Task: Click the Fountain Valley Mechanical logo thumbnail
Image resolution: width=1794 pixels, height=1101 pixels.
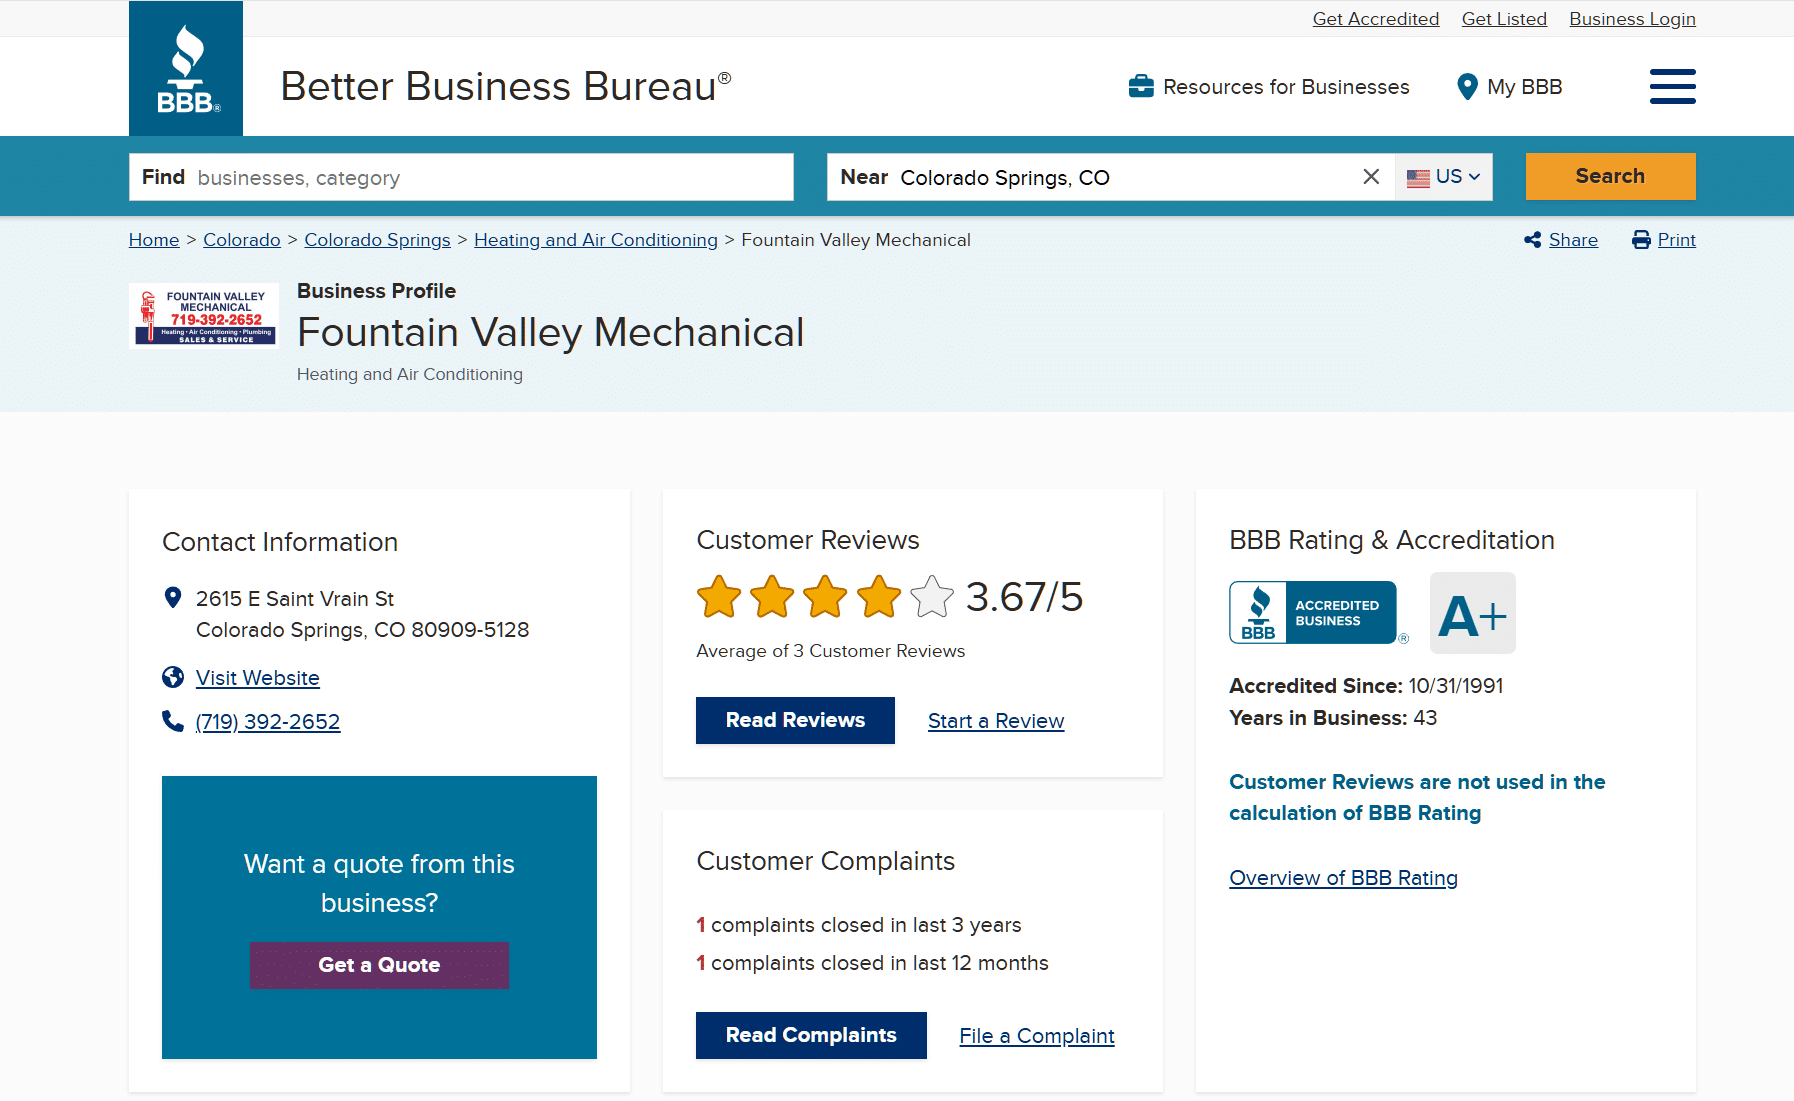Action: coord(204,316)
